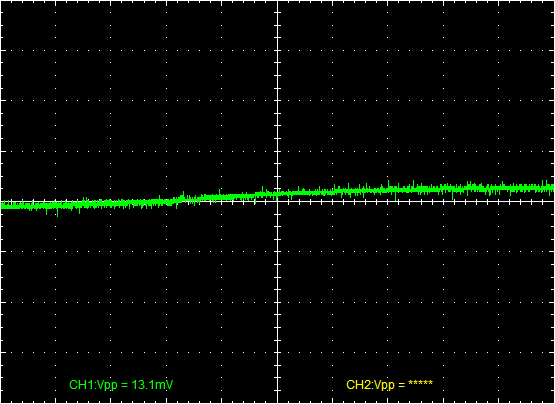Click the green trace at its left edge
This screenshot has height=404, width=555.
tap(2, 206)
